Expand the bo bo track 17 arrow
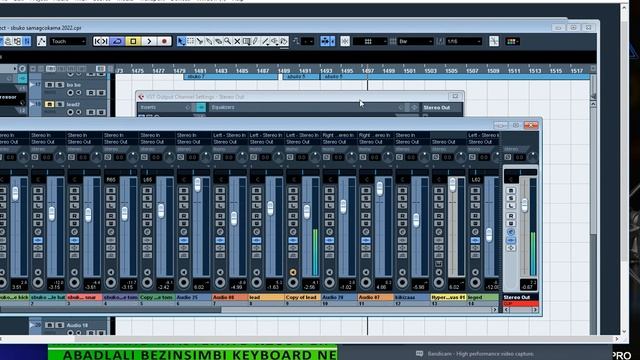The image size is (640, 360). tap(32, 84)
